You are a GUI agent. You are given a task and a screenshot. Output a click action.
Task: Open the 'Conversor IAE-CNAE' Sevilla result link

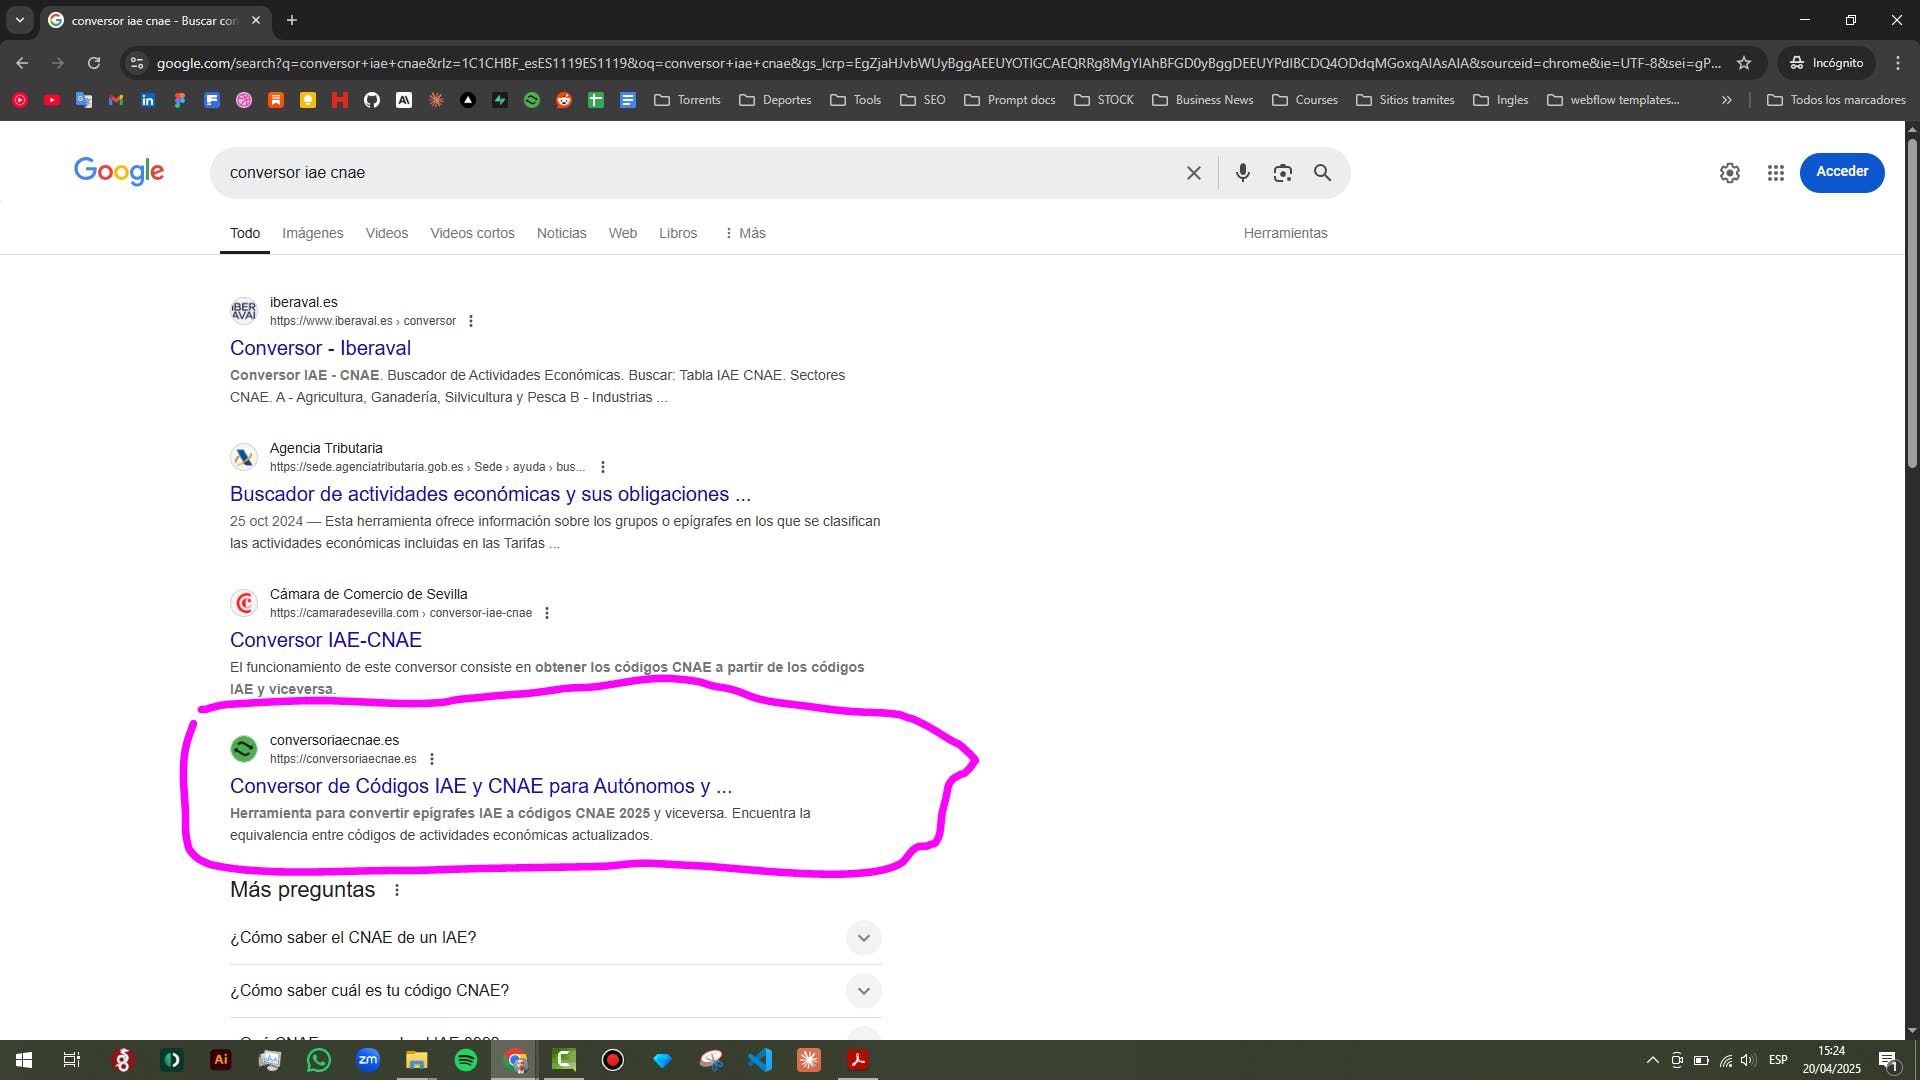326,640
